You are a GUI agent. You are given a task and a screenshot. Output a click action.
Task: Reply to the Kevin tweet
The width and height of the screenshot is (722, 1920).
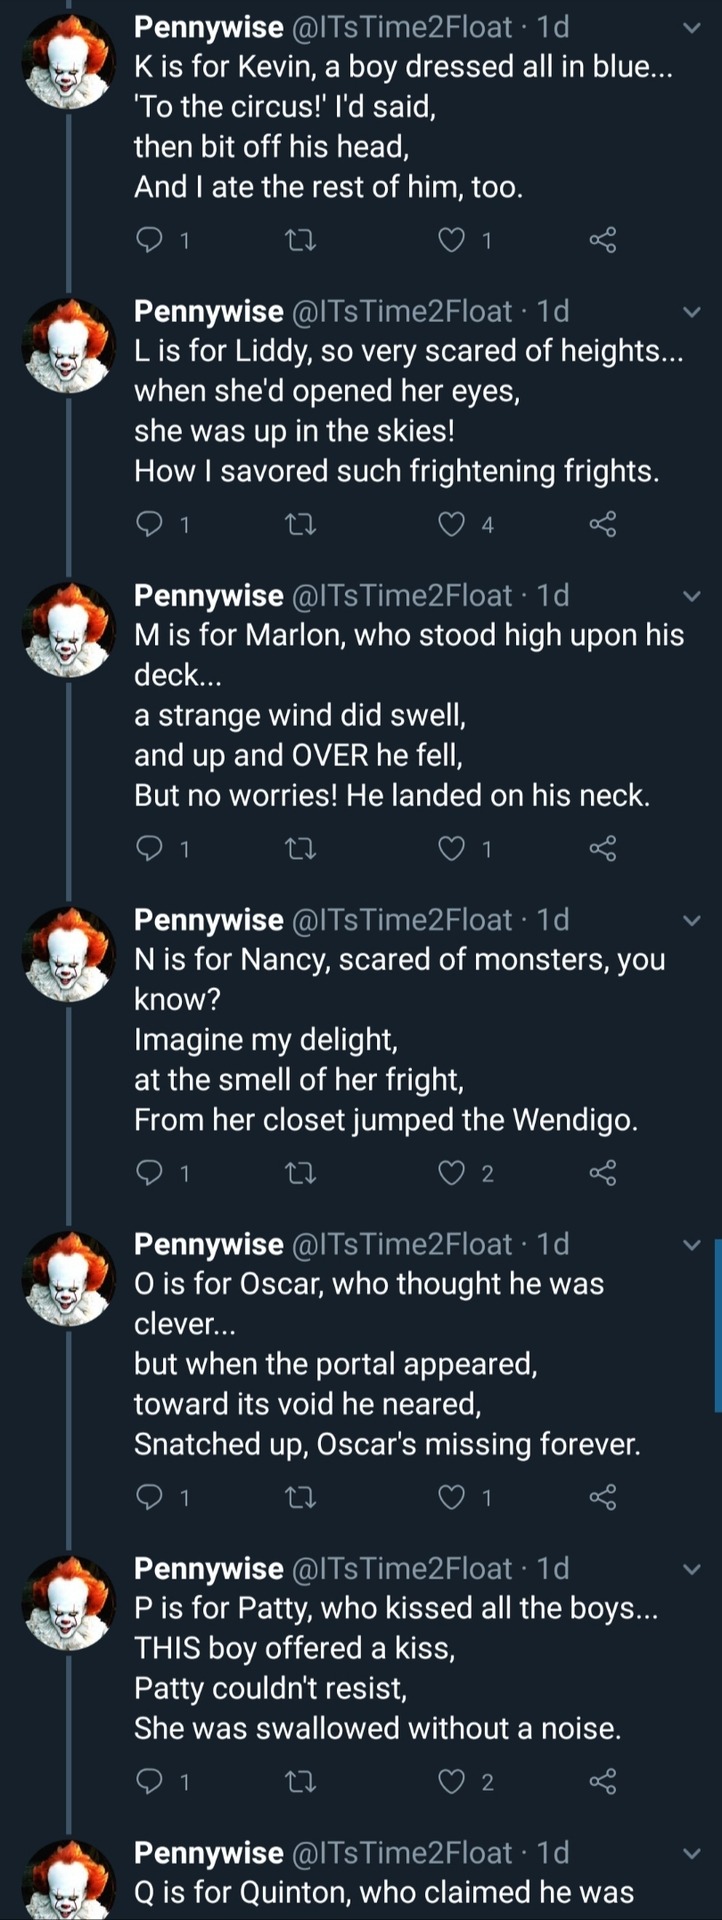(149, 240)
